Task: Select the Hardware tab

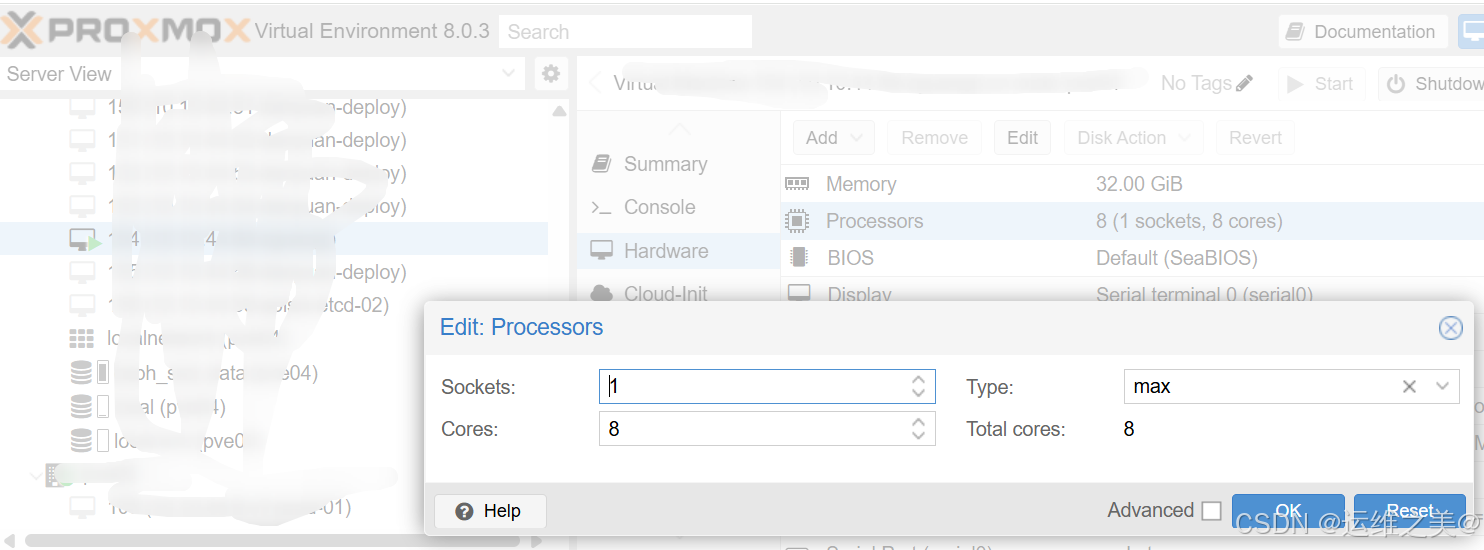Action: coord(678,251)
